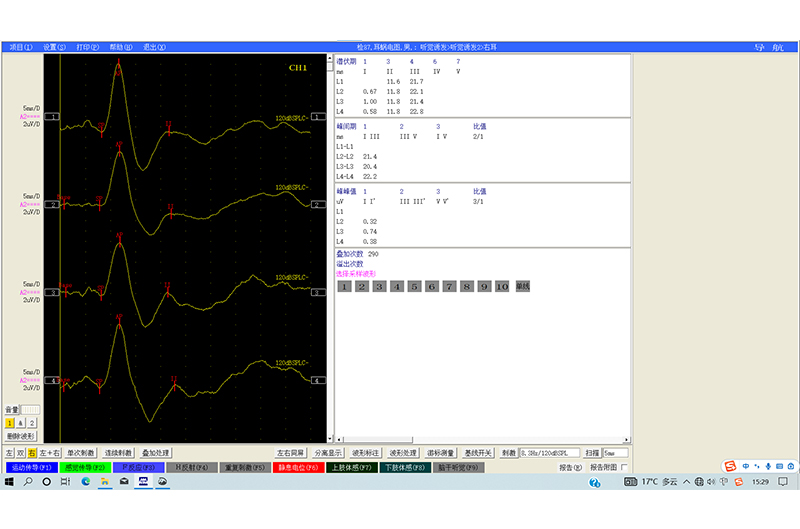
Task: Open the Sogou input method tray icon
Action: (738, 482)
